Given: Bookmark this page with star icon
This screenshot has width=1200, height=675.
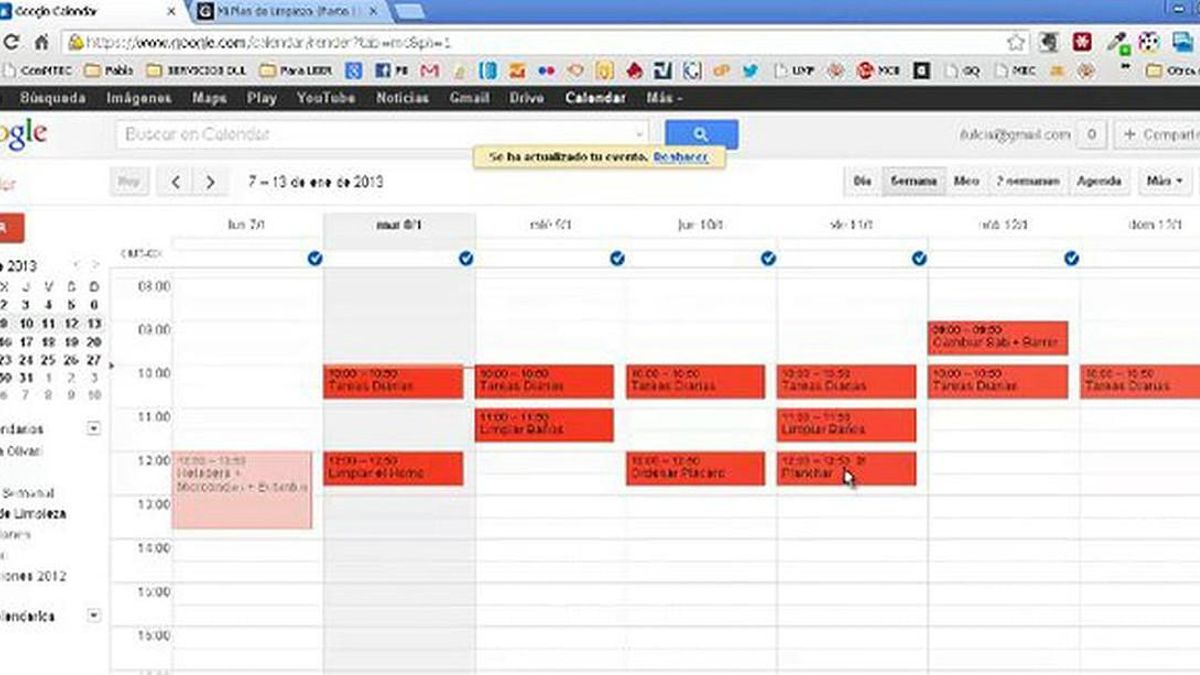Looking at the screenshot, I should coord(1016,43).
